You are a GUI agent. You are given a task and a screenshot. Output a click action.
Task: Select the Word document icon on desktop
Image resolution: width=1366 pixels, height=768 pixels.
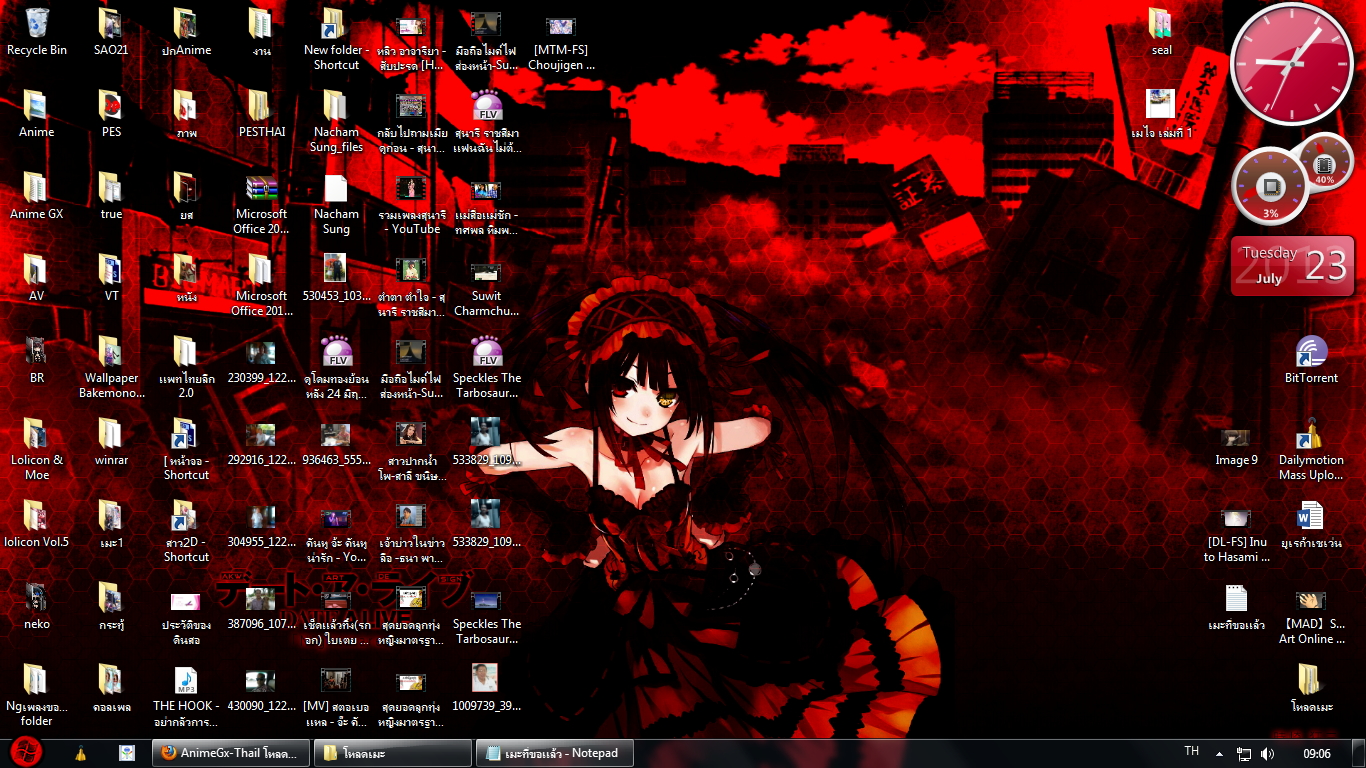[x=1311, y=524]
